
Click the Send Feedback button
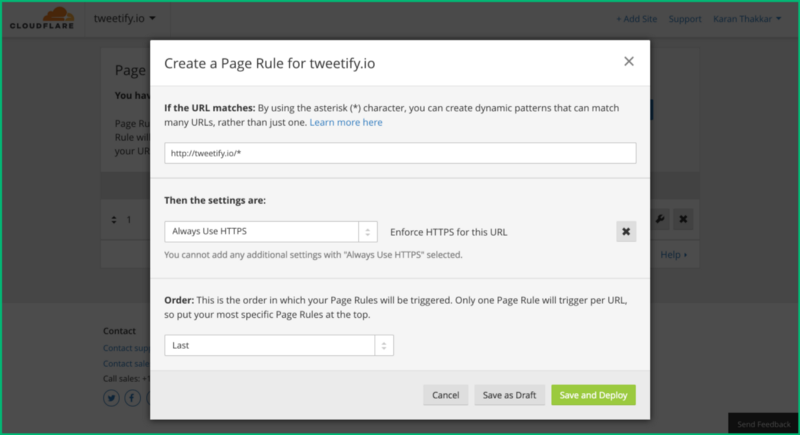tap(763, 424)
